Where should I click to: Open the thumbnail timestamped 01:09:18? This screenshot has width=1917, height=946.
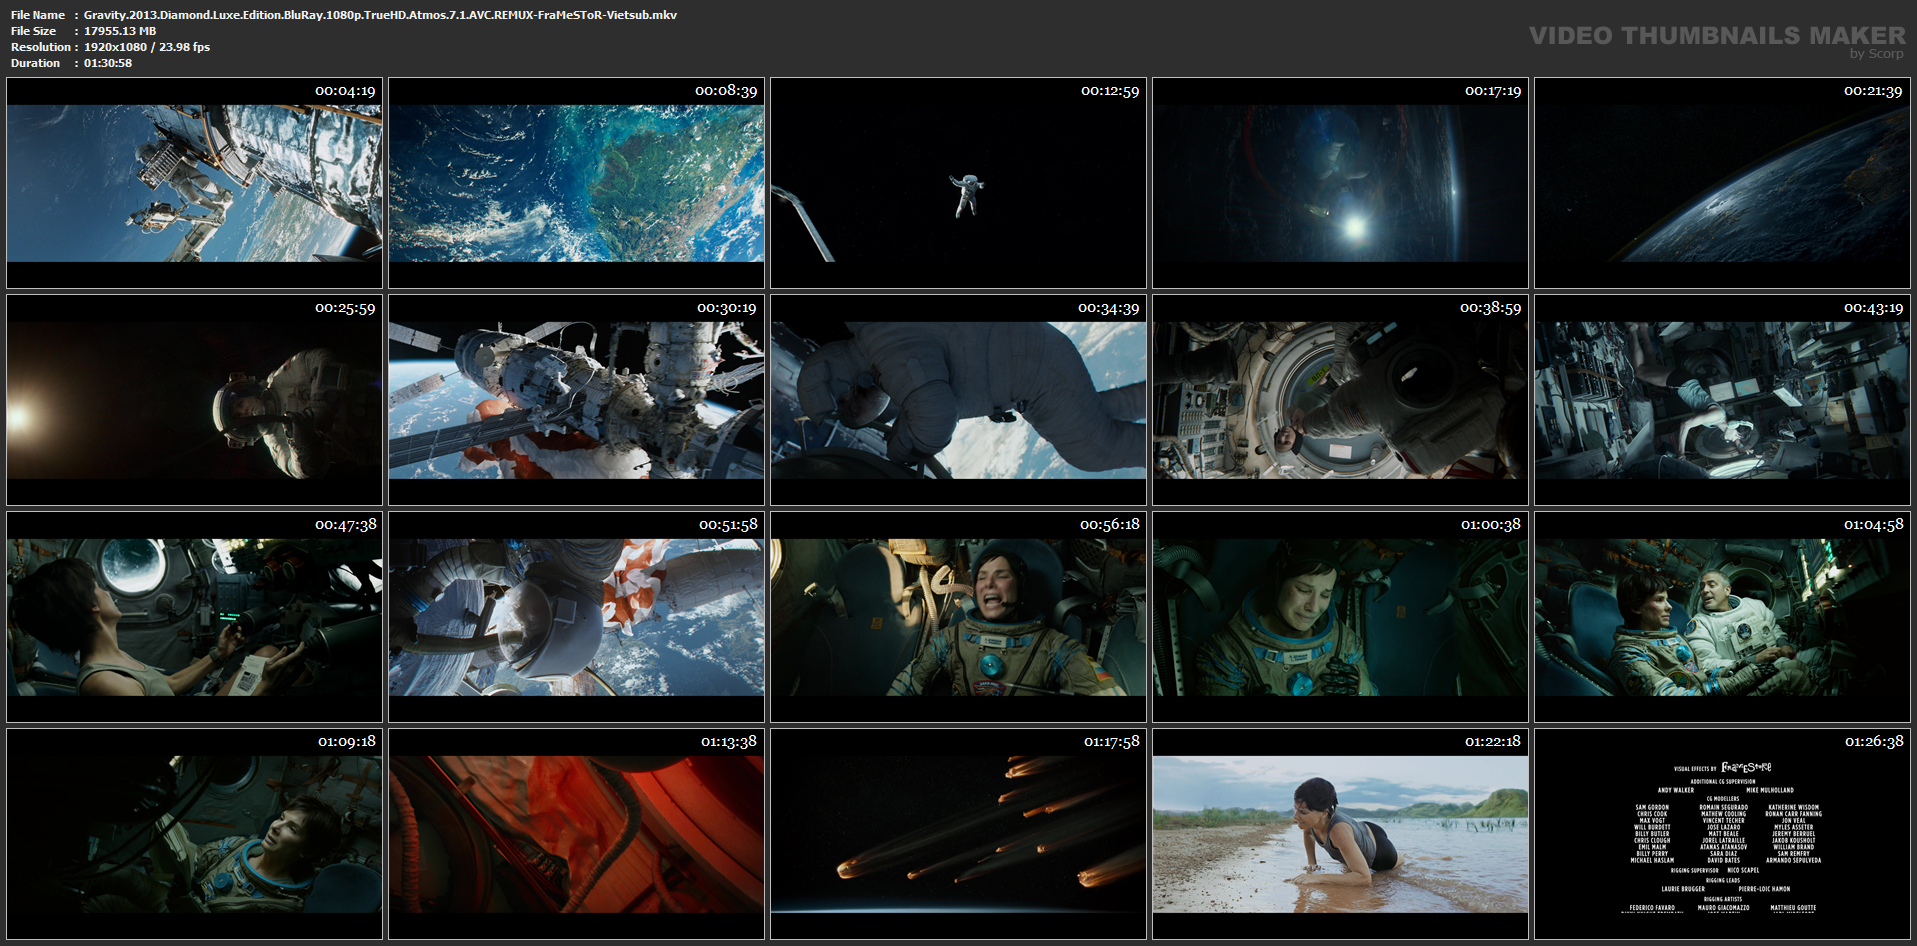(194, 834)
